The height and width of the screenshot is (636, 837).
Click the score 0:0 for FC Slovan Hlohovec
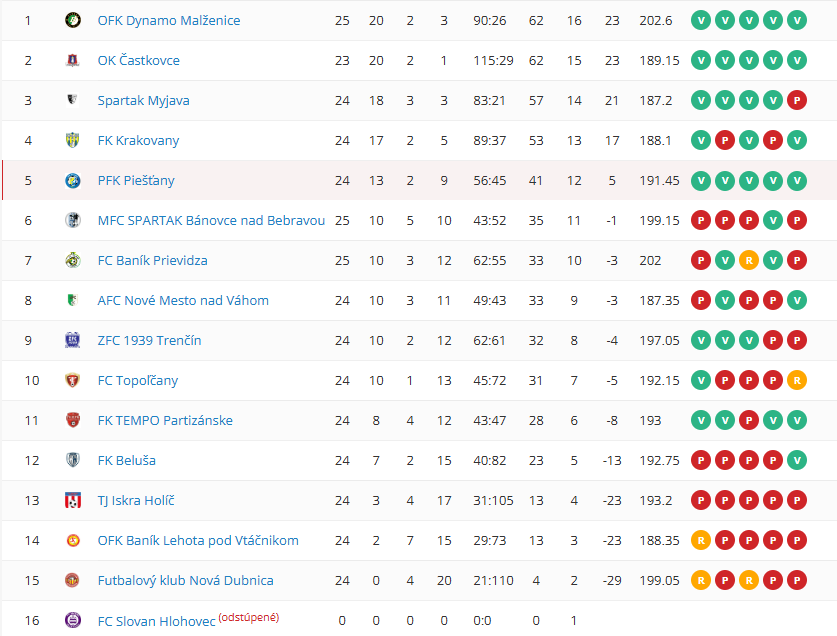click(482, 621)
